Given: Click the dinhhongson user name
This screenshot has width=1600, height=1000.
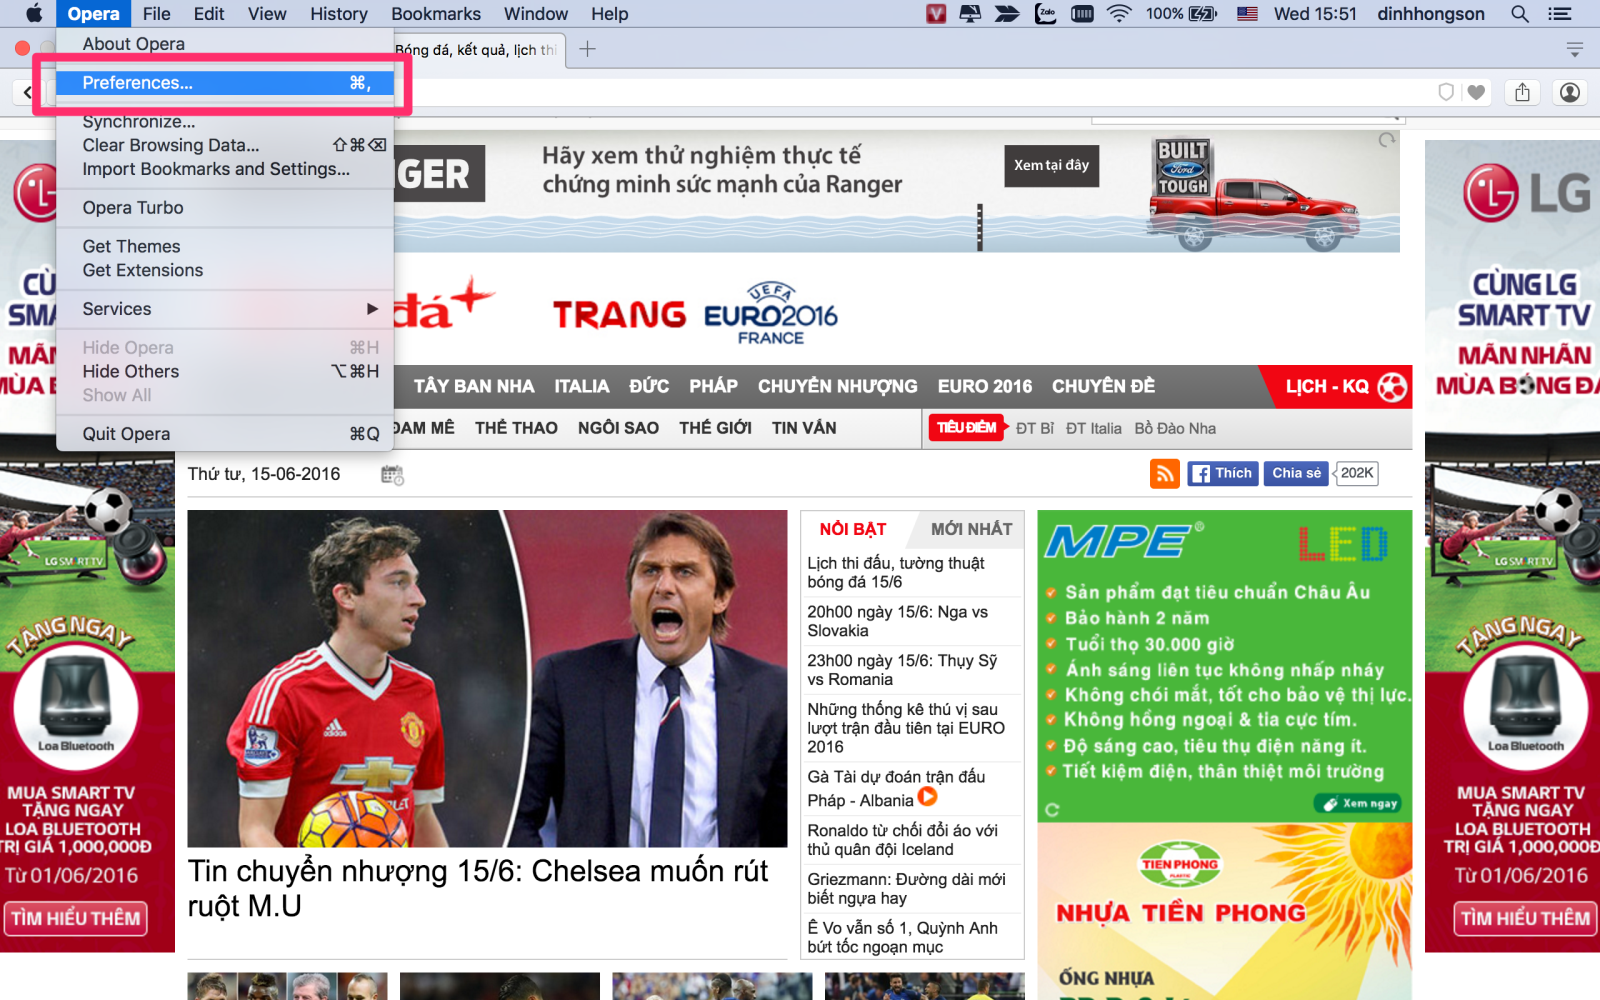Looking at the screenshot, I should (x=1430, y=13).
